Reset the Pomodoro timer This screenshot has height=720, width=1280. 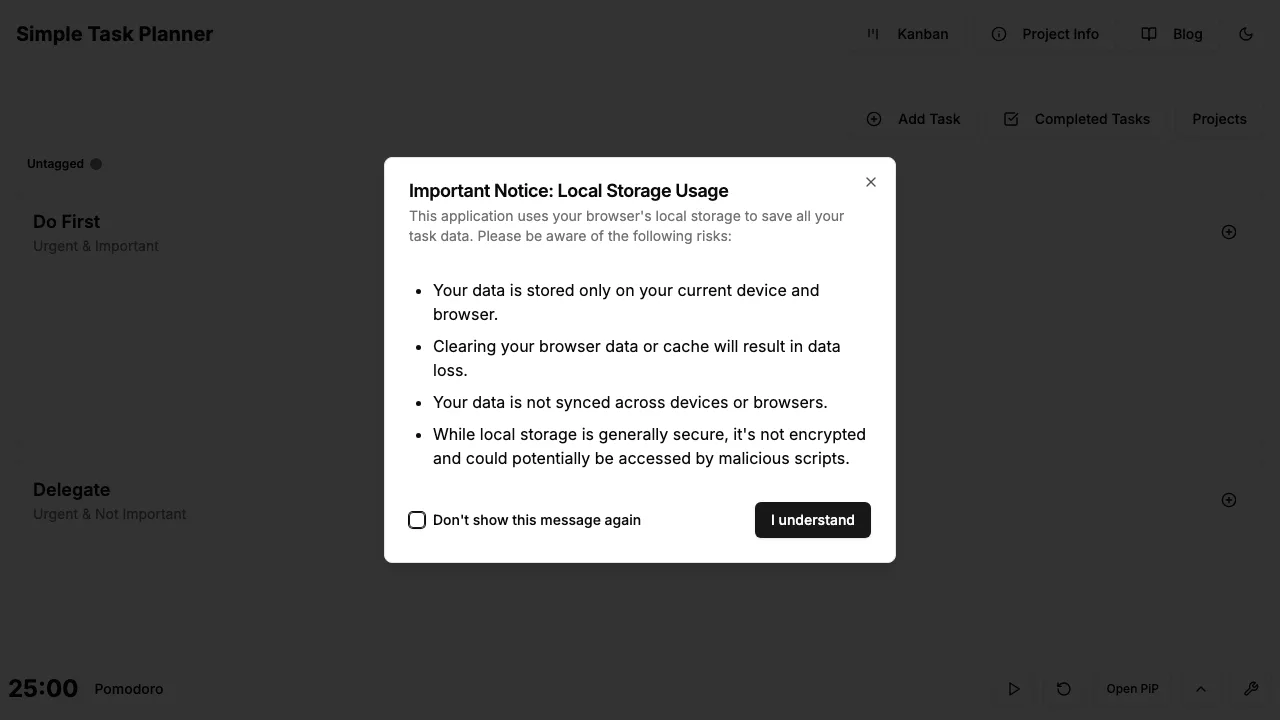(x=1064, y=689)
